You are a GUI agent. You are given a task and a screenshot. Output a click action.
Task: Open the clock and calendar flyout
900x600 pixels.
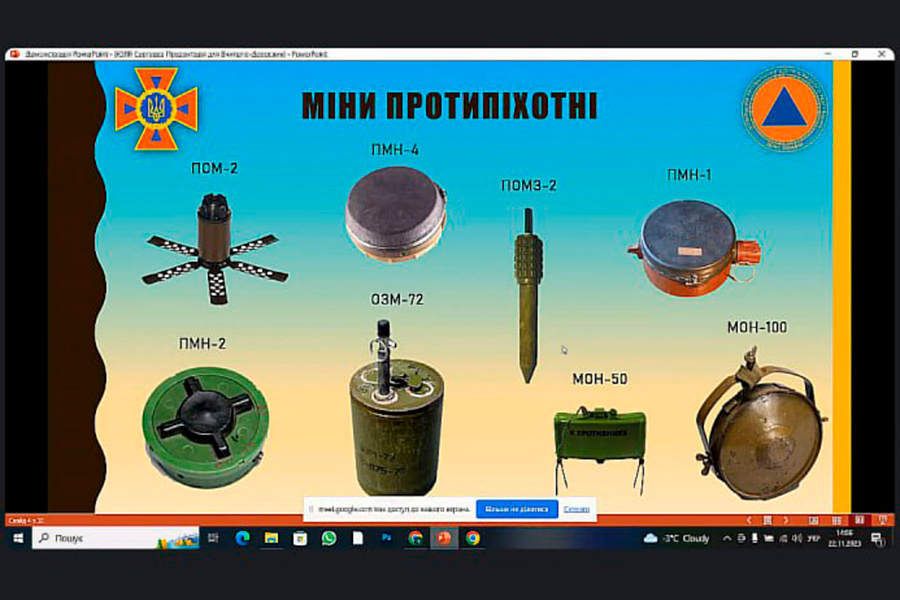coord(844,538)
